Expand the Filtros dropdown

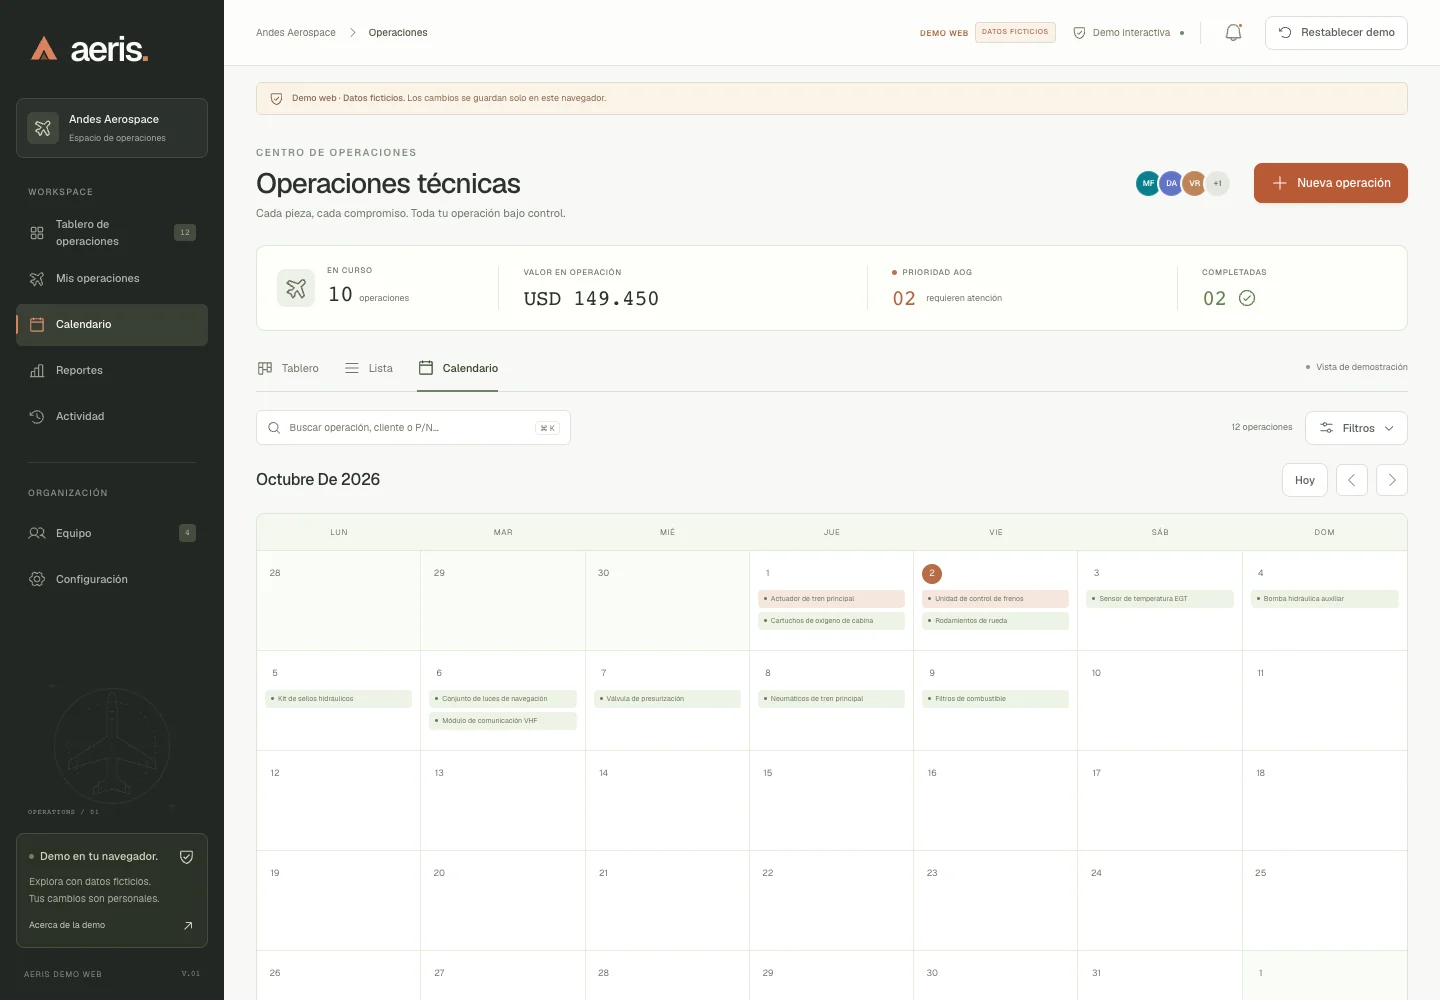coord(1357,428)
